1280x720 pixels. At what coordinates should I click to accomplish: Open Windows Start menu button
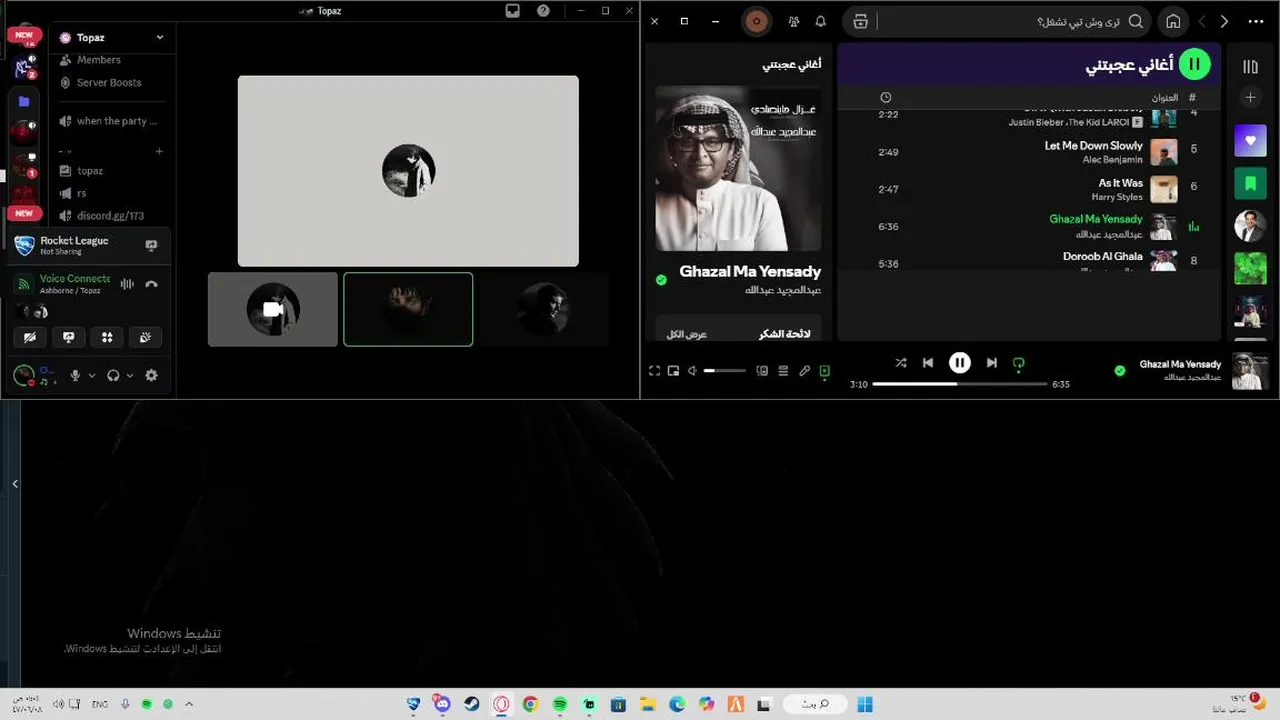[x=865, y=704]
